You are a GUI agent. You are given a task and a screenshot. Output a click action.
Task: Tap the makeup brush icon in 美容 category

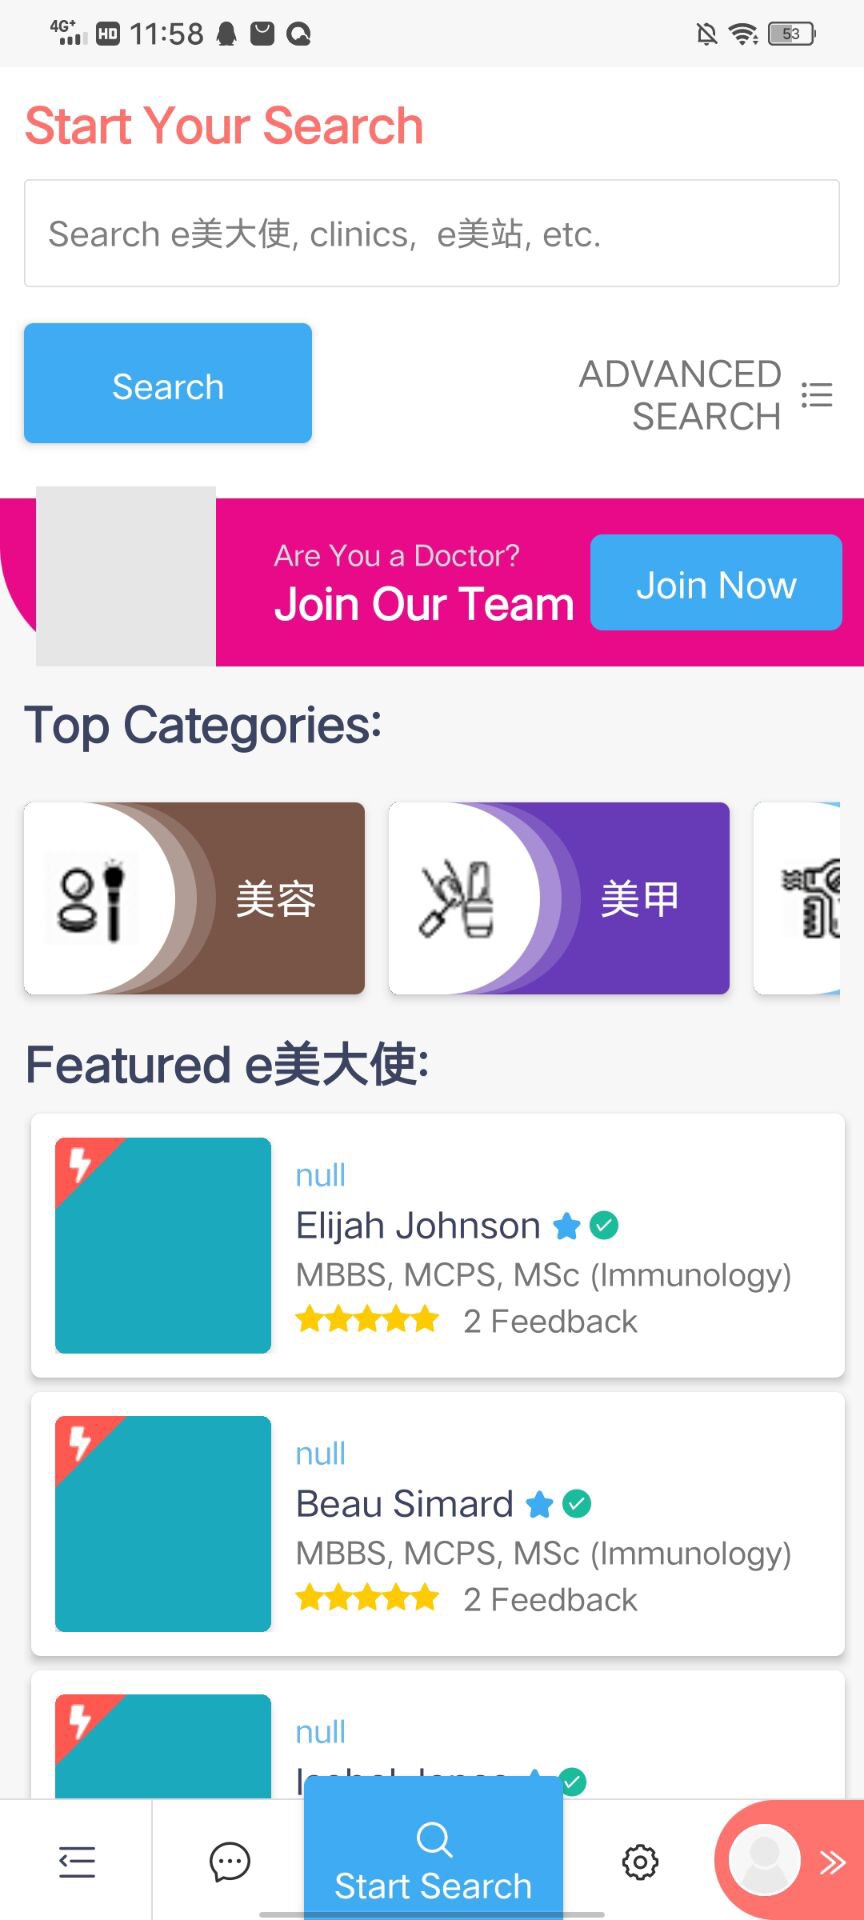point(93,899)
